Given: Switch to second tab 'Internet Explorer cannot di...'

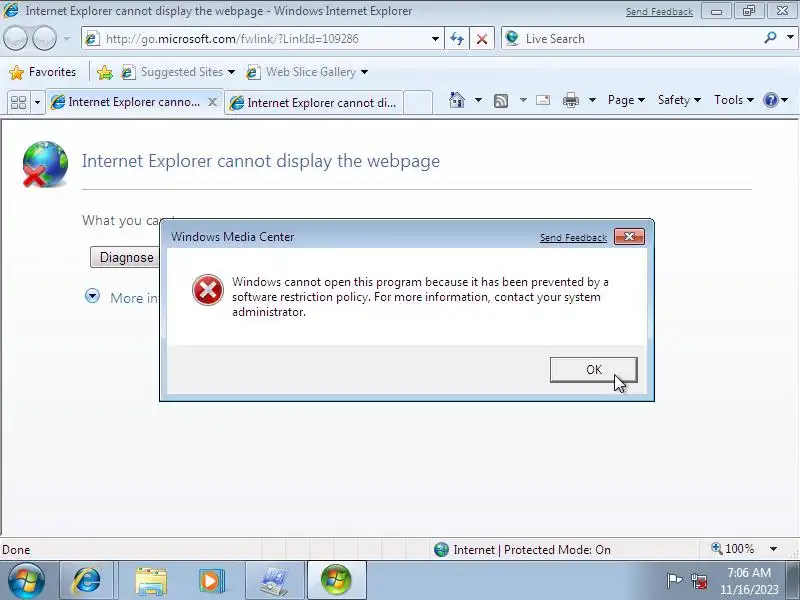Looking at the screenshot, I should pyautogui.click(x=313, y=103).
